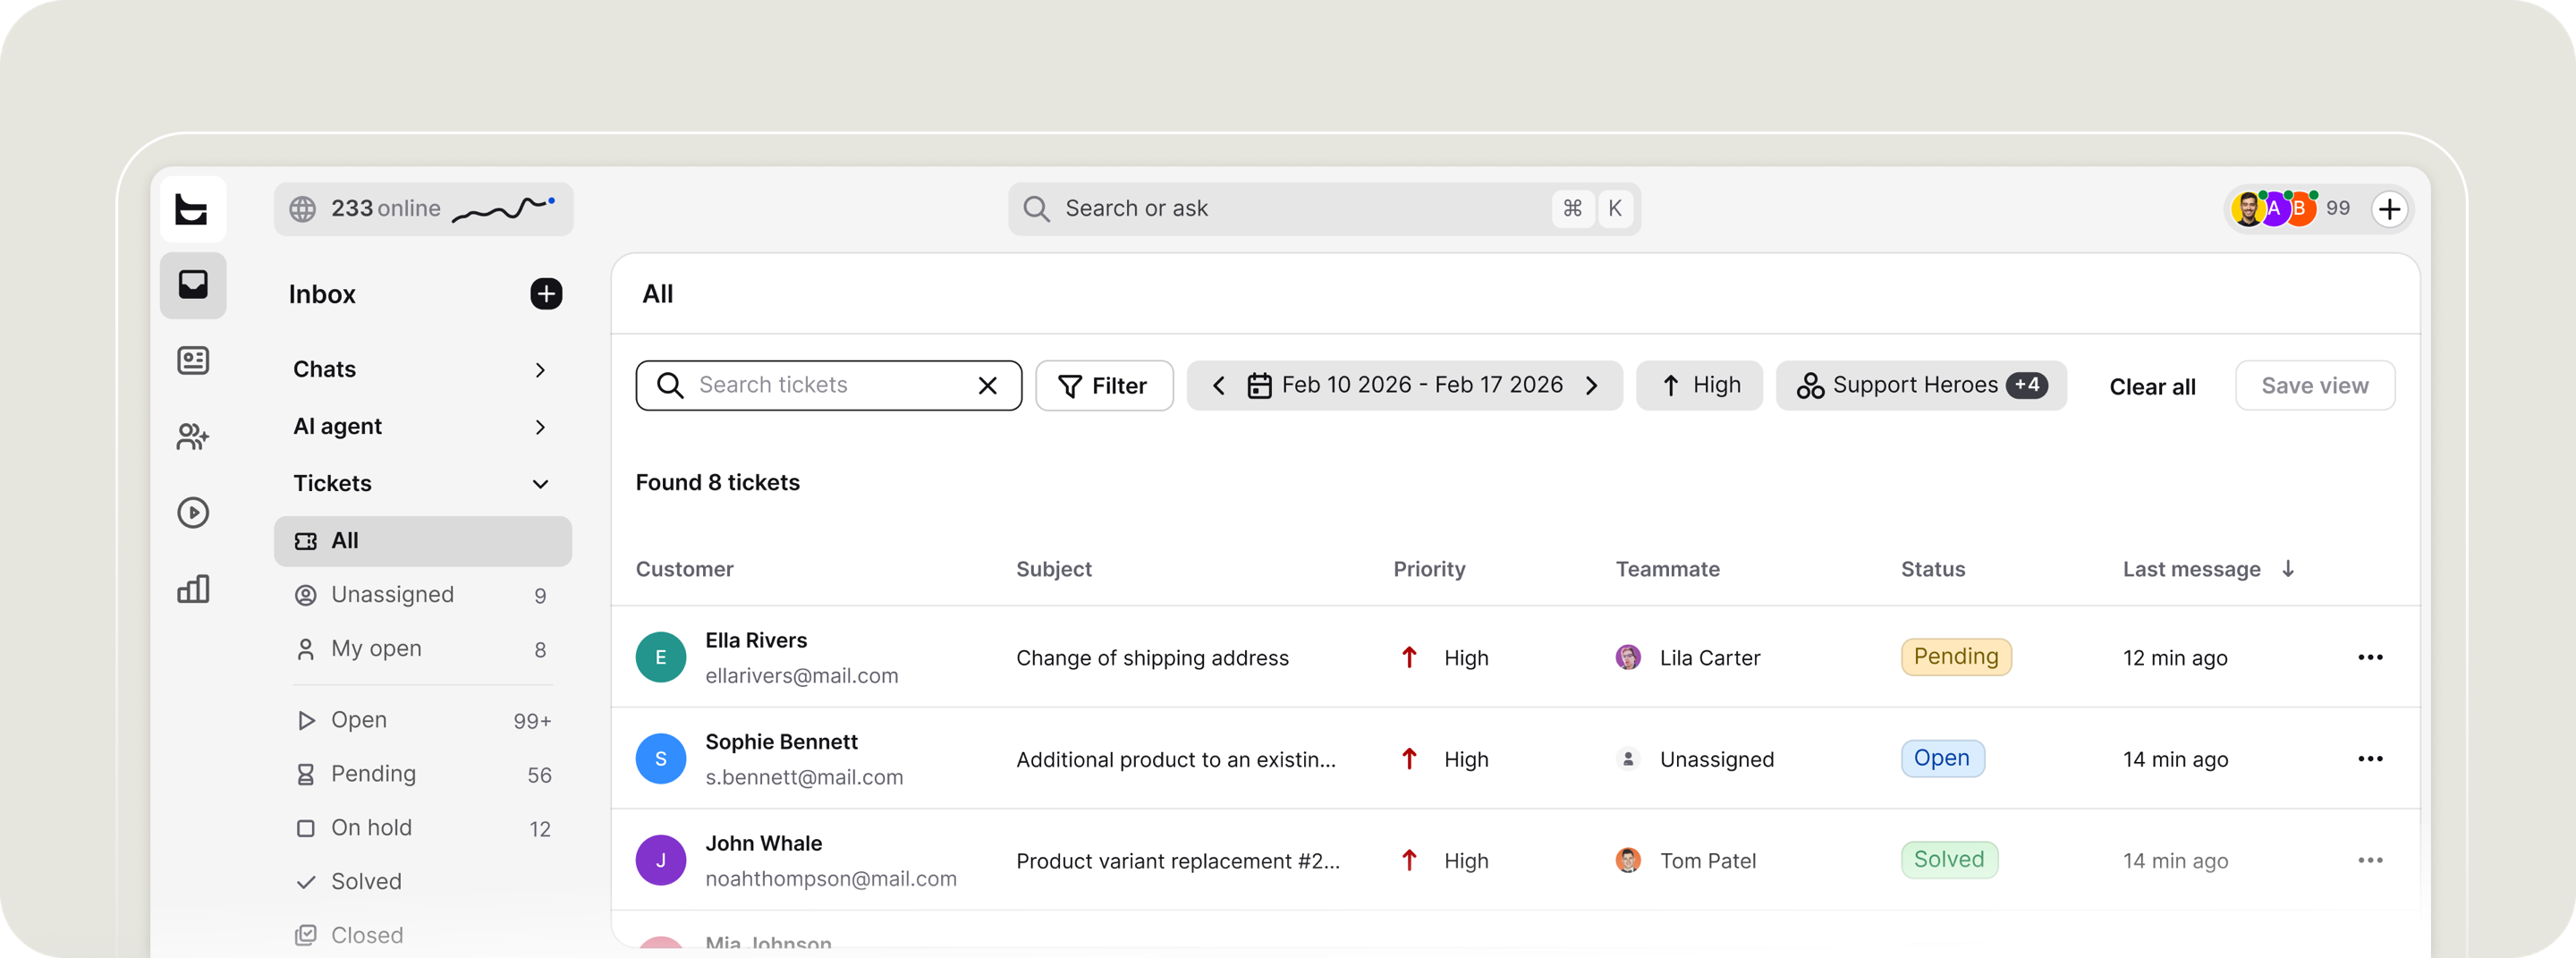Click the Subject column header
Image resolution: width=2576 pixels, height=958 pixels.
(x=1054, y=569)
